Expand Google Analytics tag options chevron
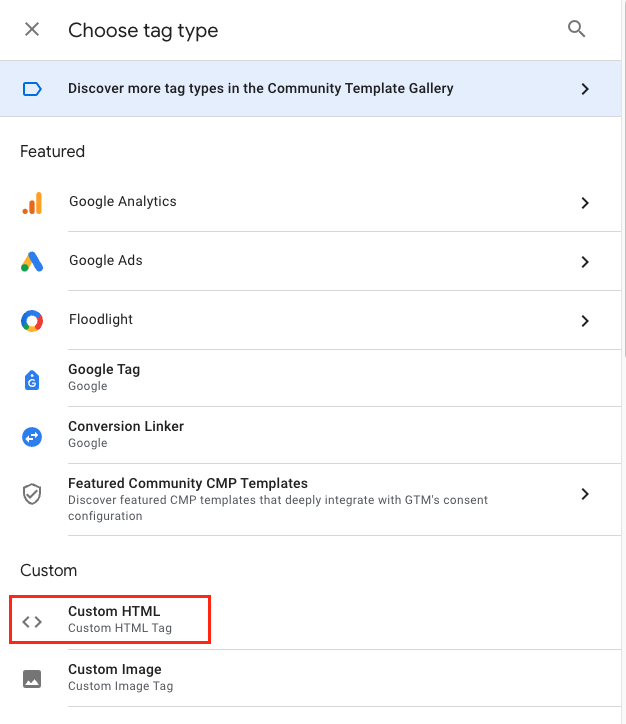626x724 pixels. click(x=585, y=203)
